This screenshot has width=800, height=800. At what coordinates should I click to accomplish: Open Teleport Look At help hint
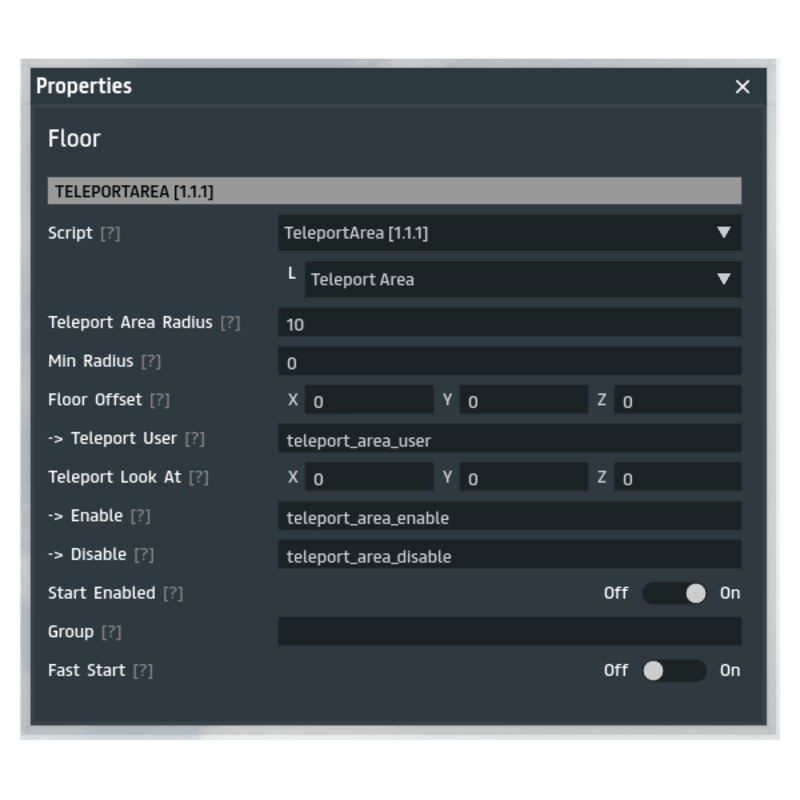pyautogui.click(x=199, y=477)
